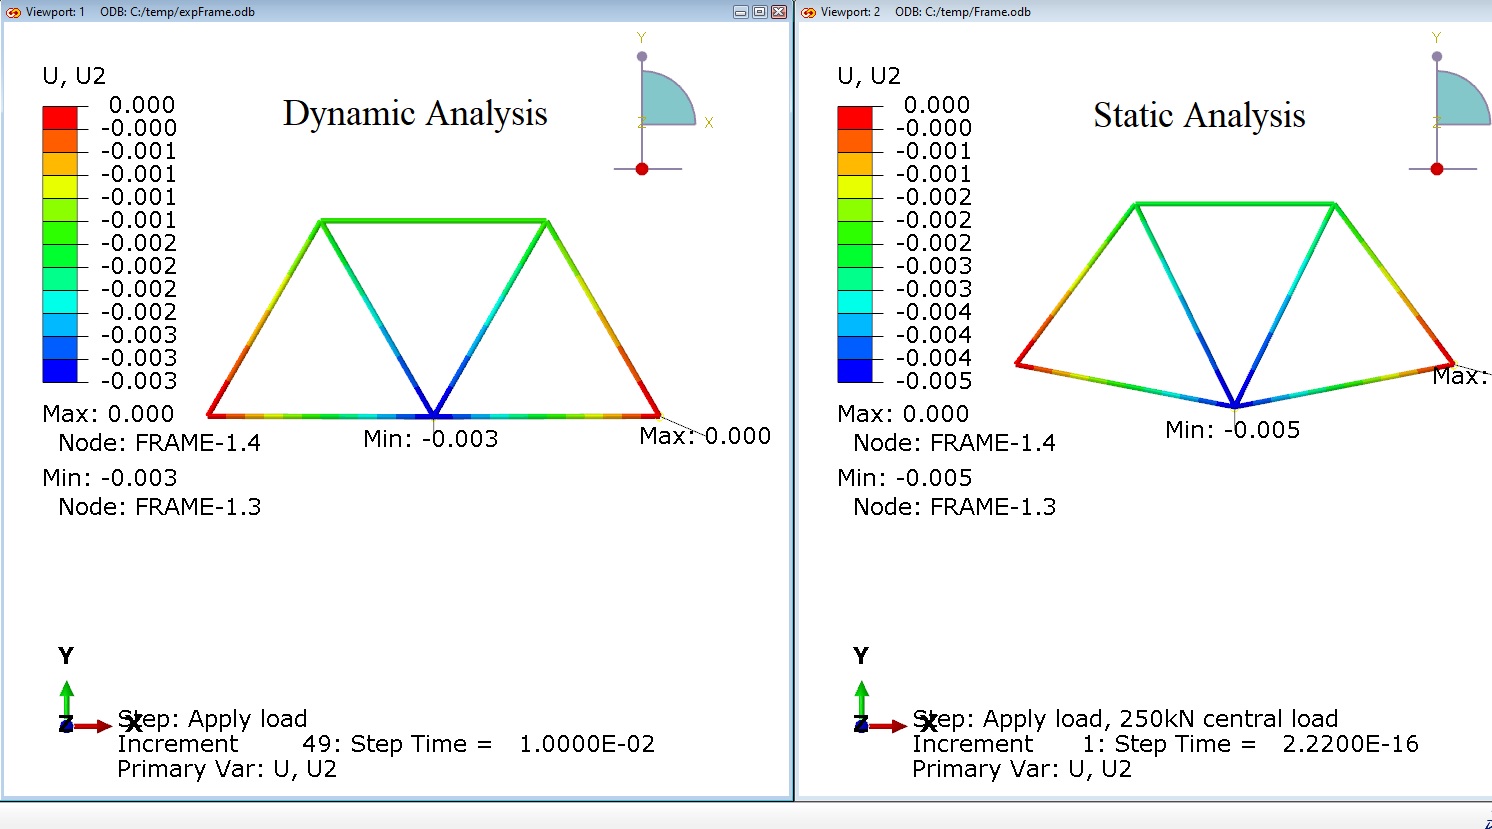Viewport: 1492px width, 829px height.
Task: Pick the top horizontal member of the dynamic frame
Action: point(434,221)
